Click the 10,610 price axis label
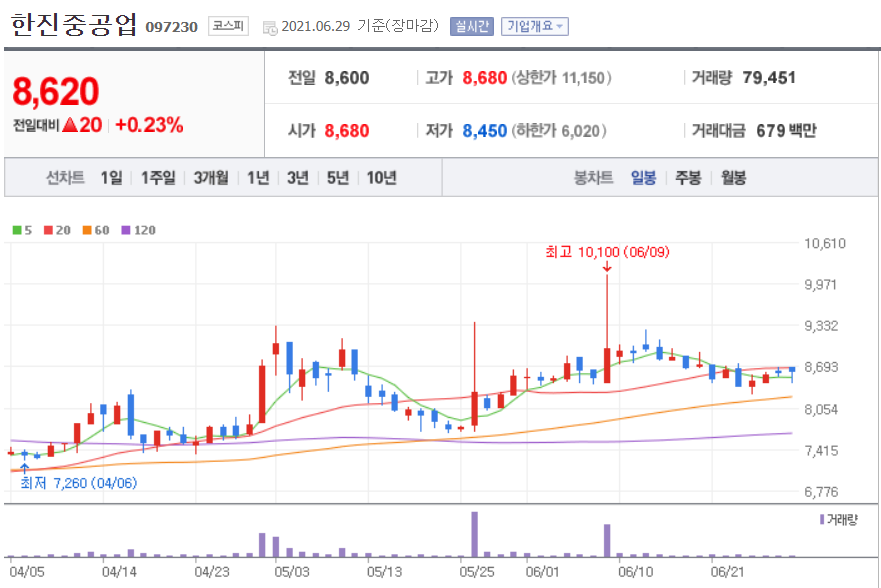The height and width of the screenshot is (588, 881). (x=824, y=243)
